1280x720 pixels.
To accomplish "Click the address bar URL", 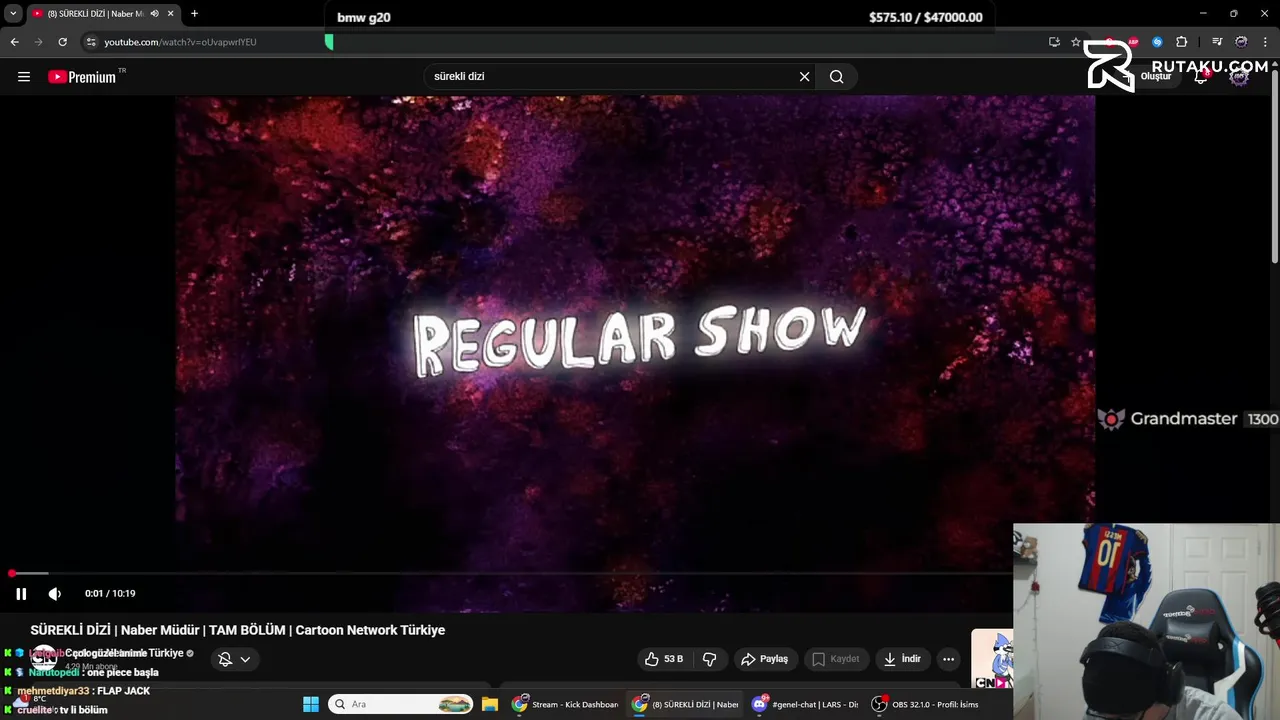I will pos(181,42).
